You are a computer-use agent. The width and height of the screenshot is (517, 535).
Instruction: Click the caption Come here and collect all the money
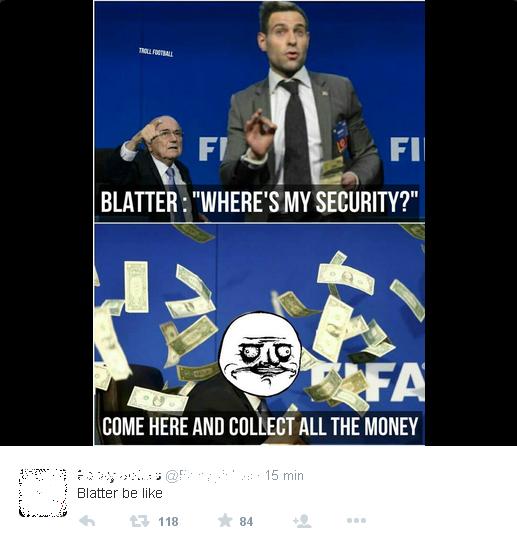[260, 426]
